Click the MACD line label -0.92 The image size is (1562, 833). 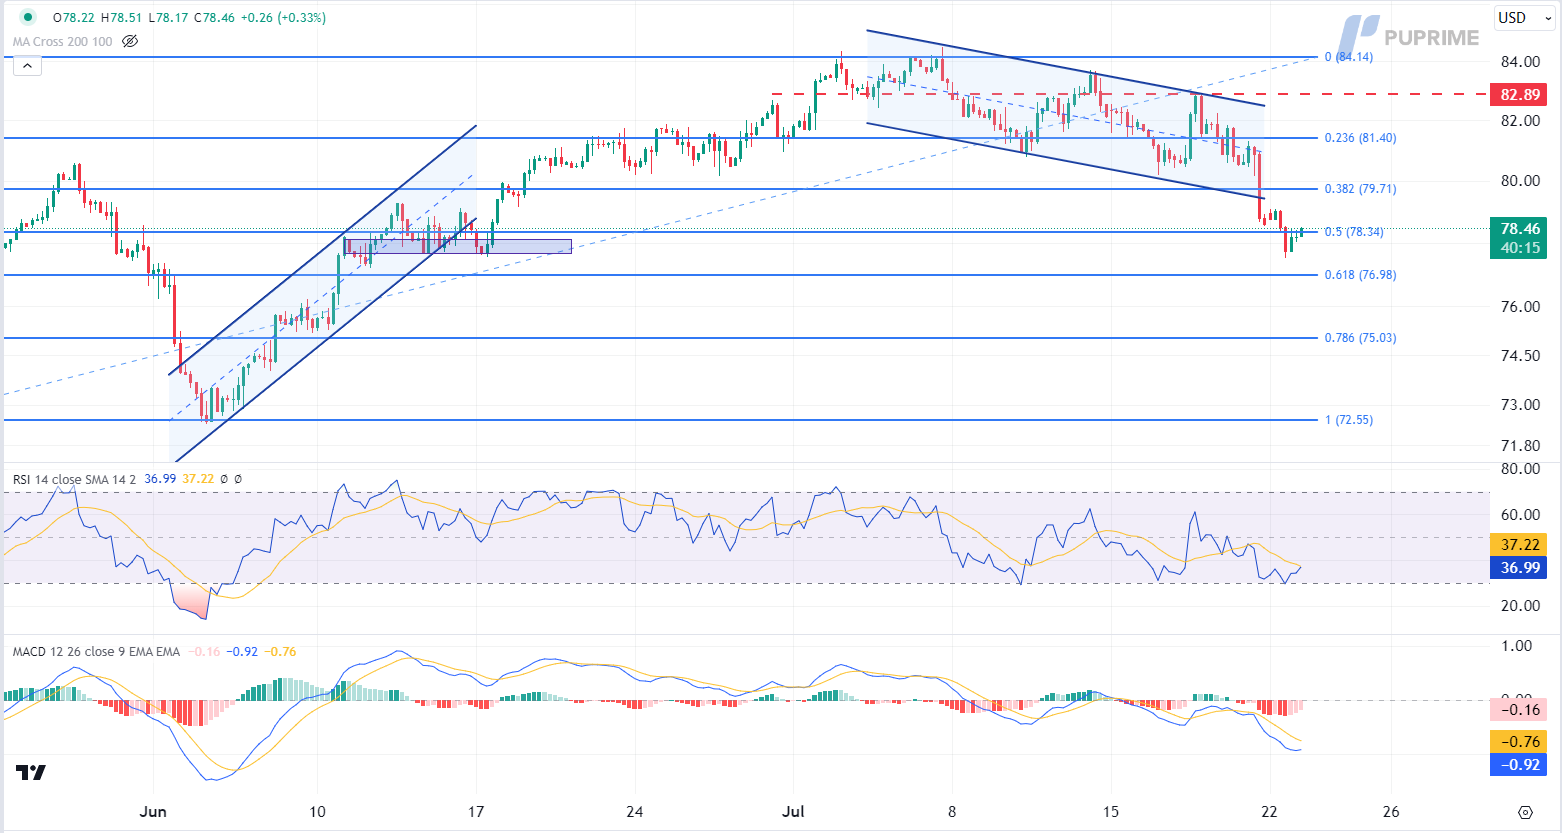1519,764
